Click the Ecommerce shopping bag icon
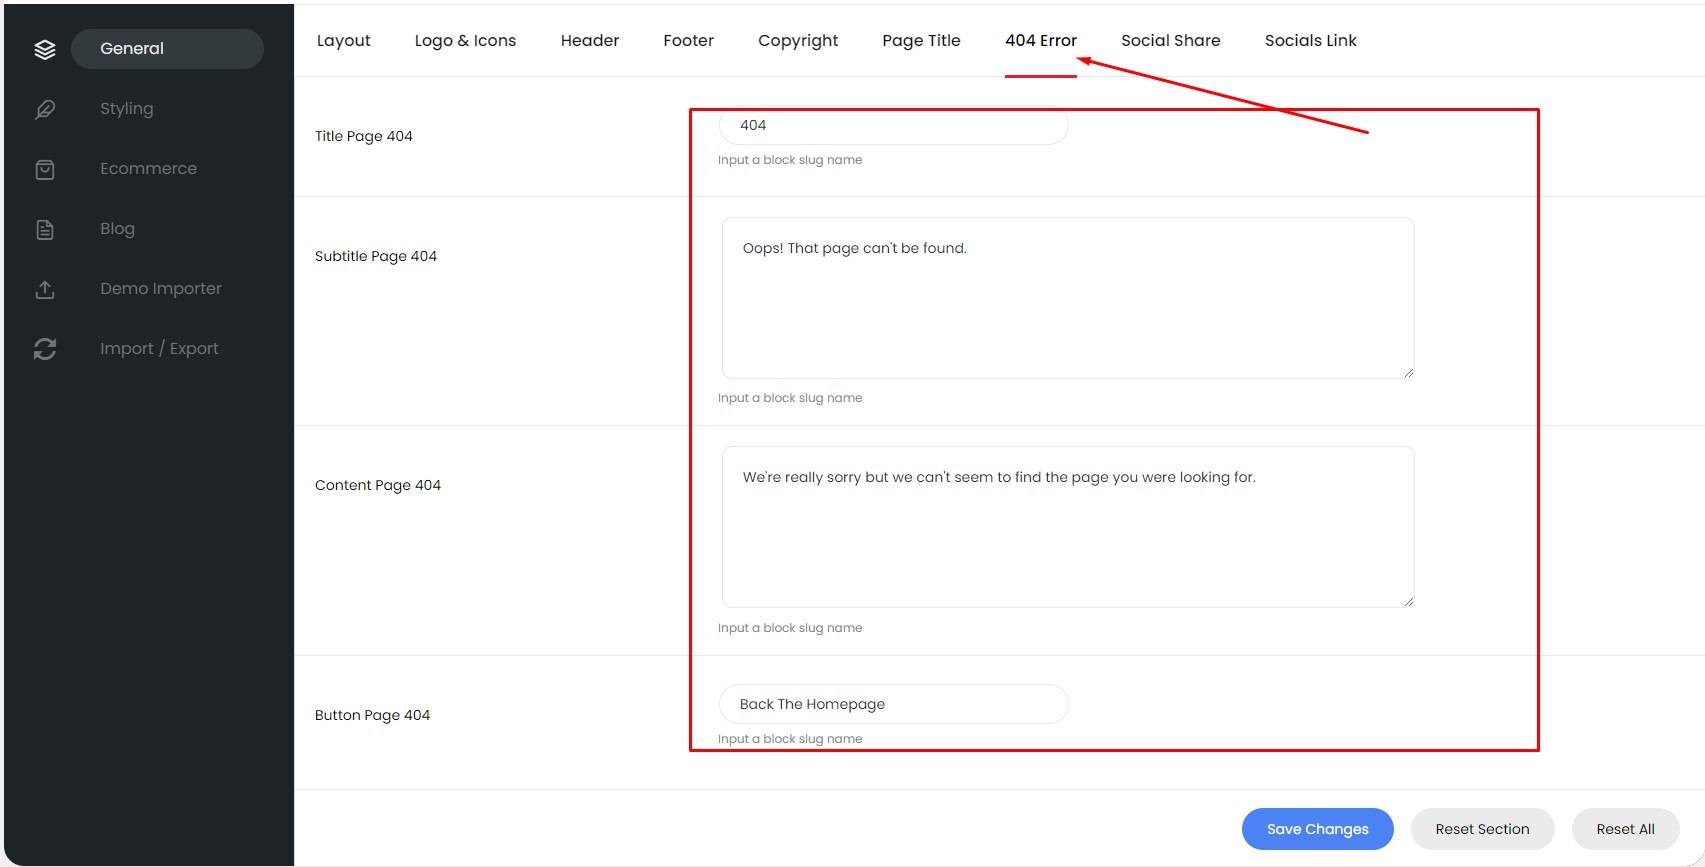This screenshot has height=867, width=1705. tap(45, 169)
